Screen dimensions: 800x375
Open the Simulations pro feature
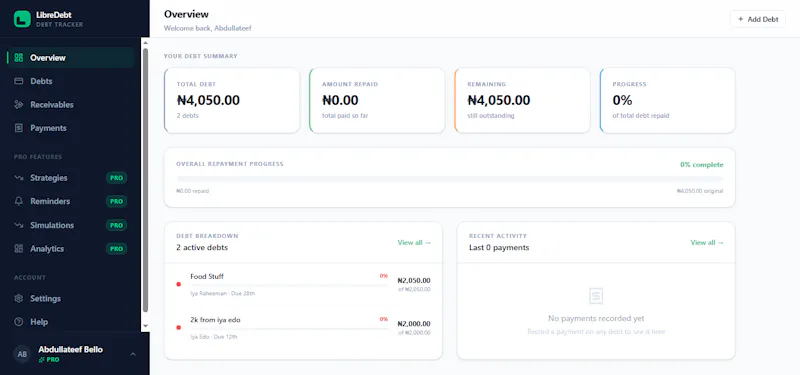pos(70,225)
